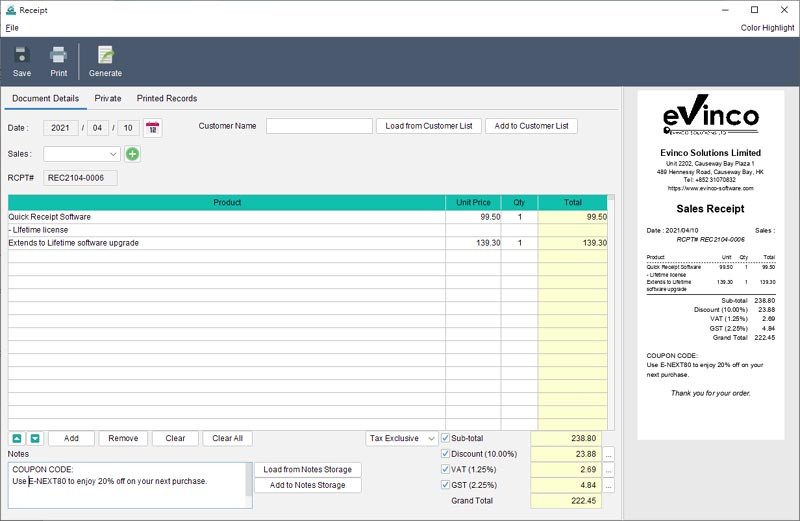Toggle the Sub-total checkbox

click(446, 438)
